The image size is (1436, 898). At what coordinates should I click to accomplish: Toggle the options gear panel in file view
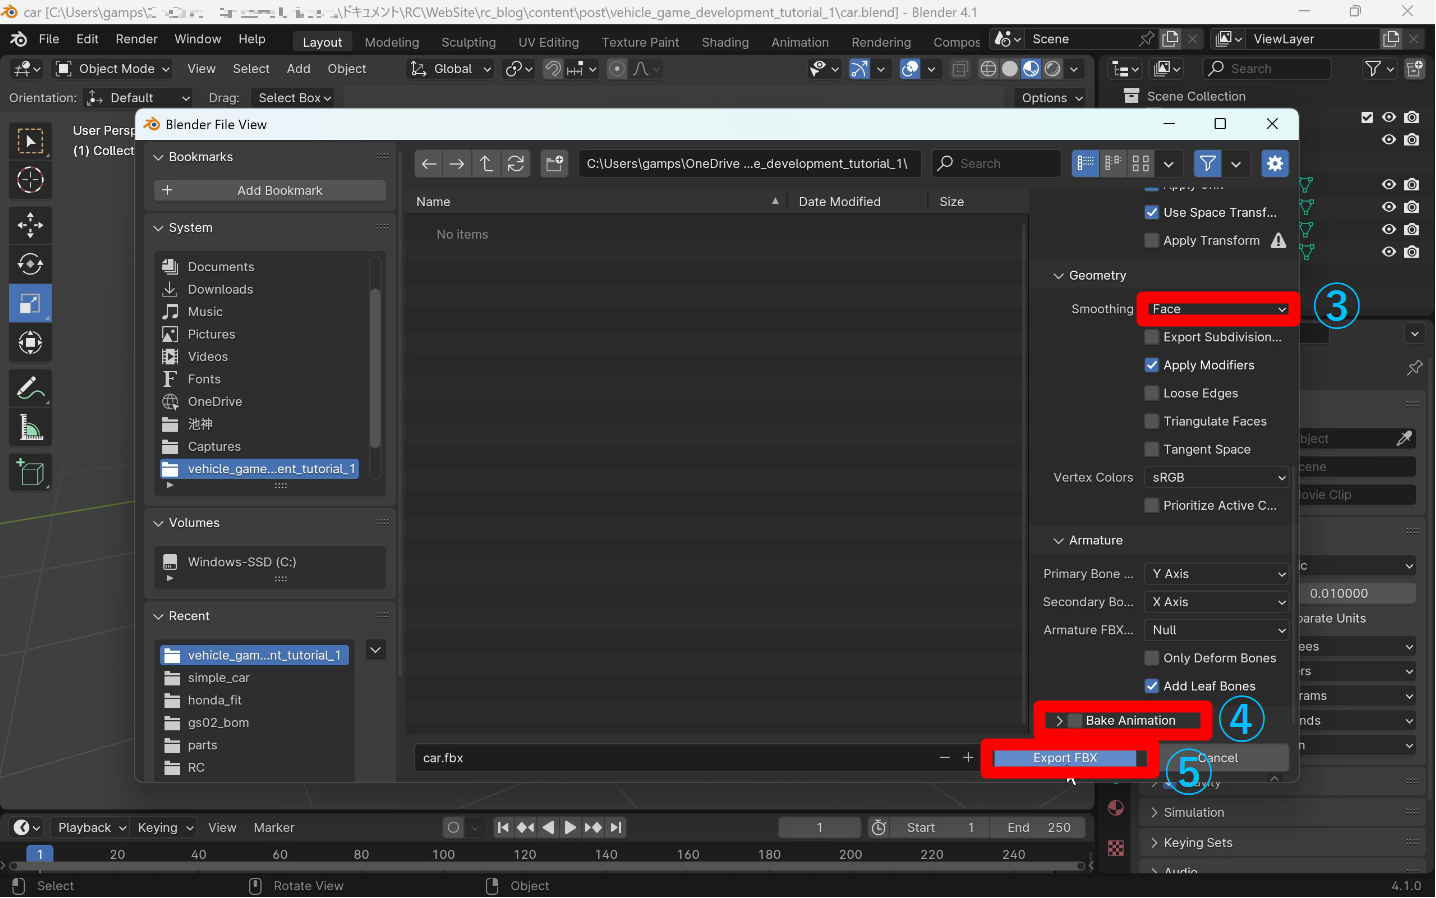point(1275,164)
